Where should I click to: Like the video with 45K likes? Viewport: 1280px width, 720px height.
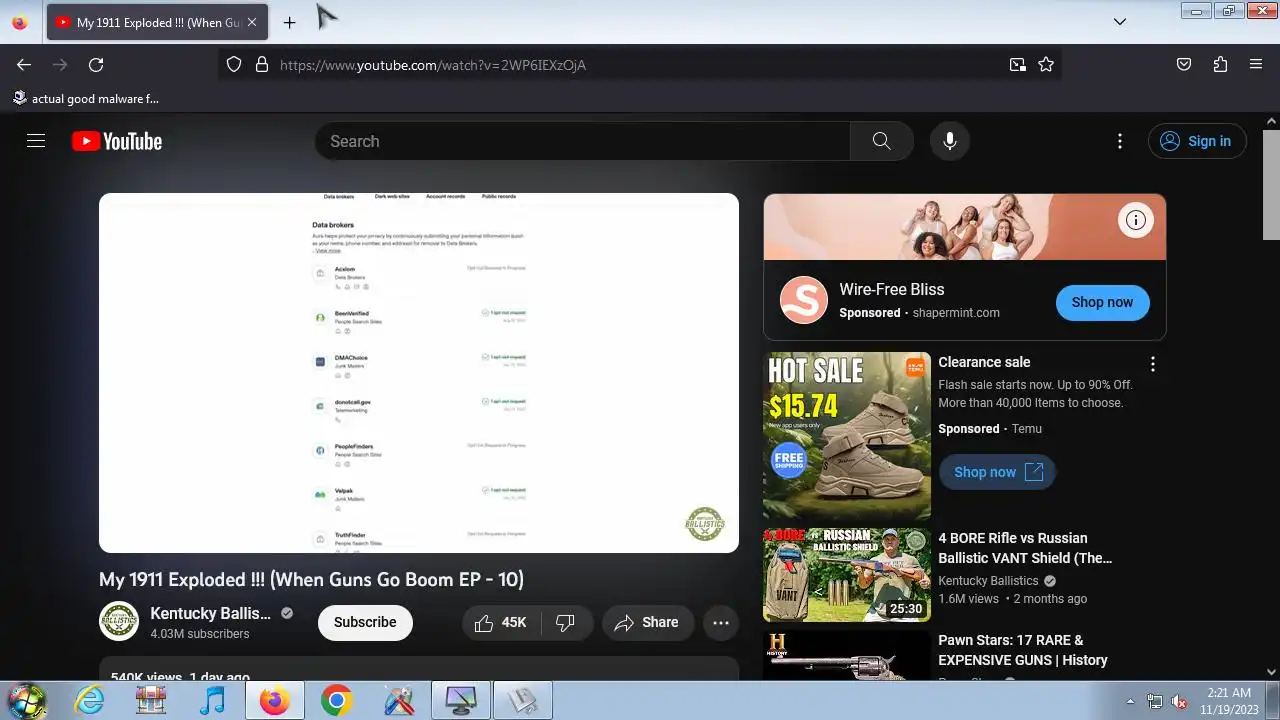[501, 622]
